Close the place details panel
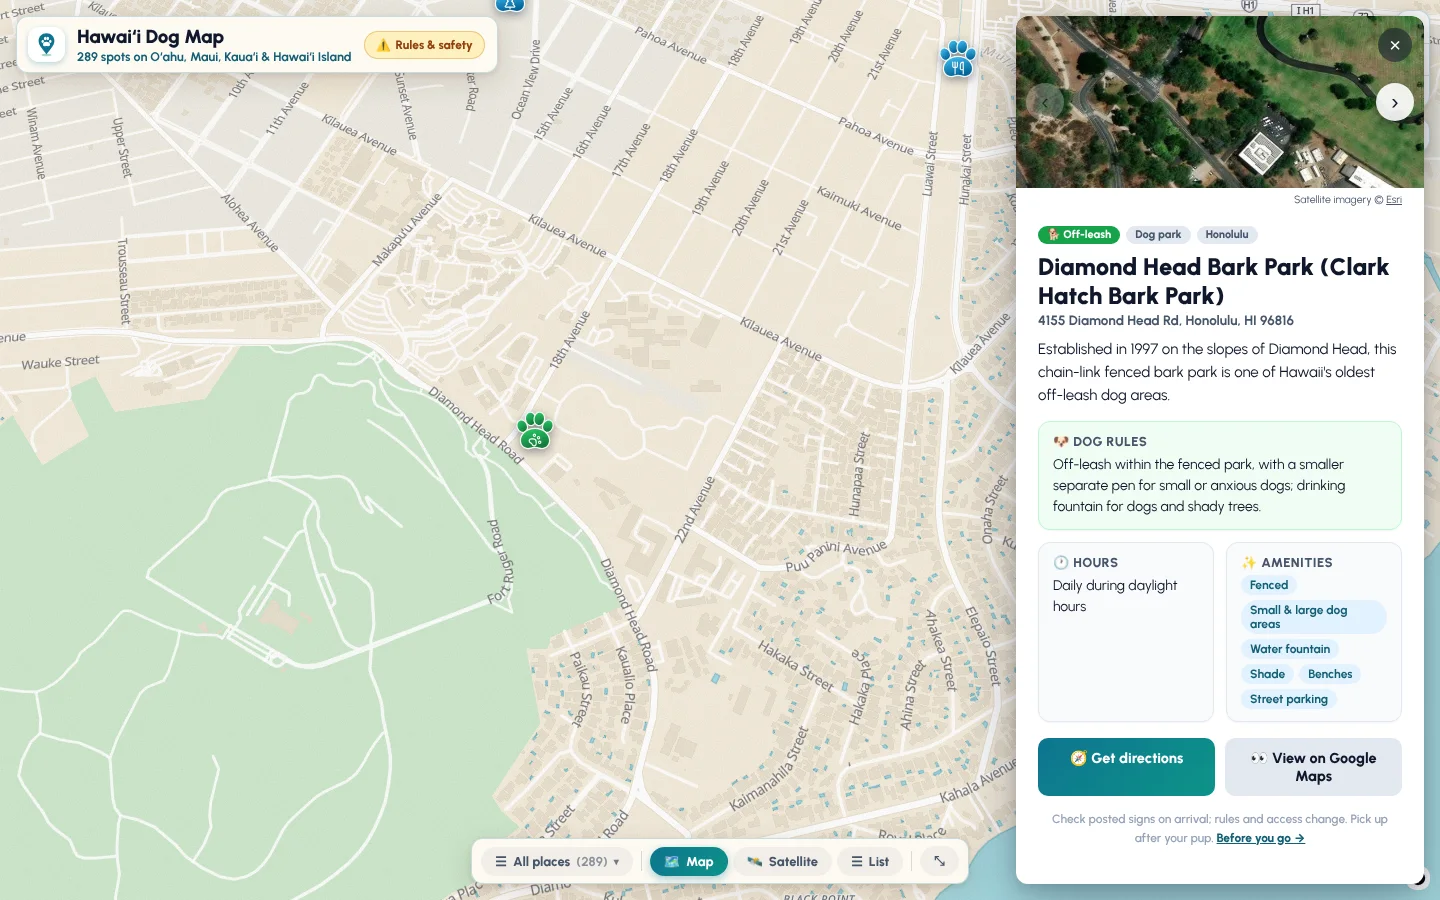 click(1395, 45)
